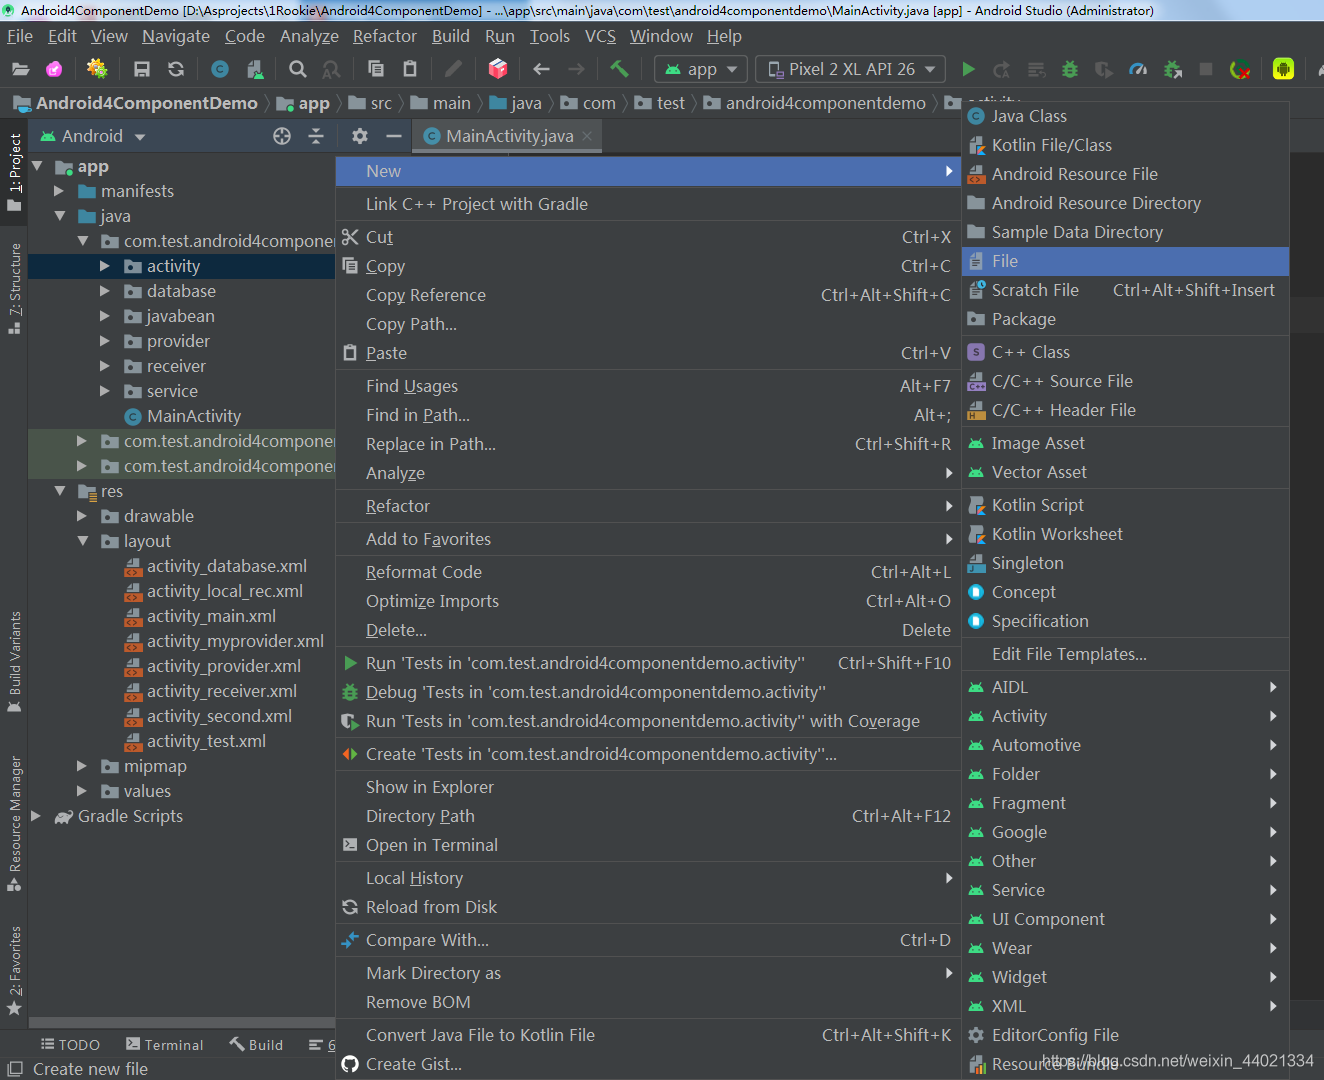Collapse the layout folder arrow
1324x1080 pixels.
tap(83, 541)
